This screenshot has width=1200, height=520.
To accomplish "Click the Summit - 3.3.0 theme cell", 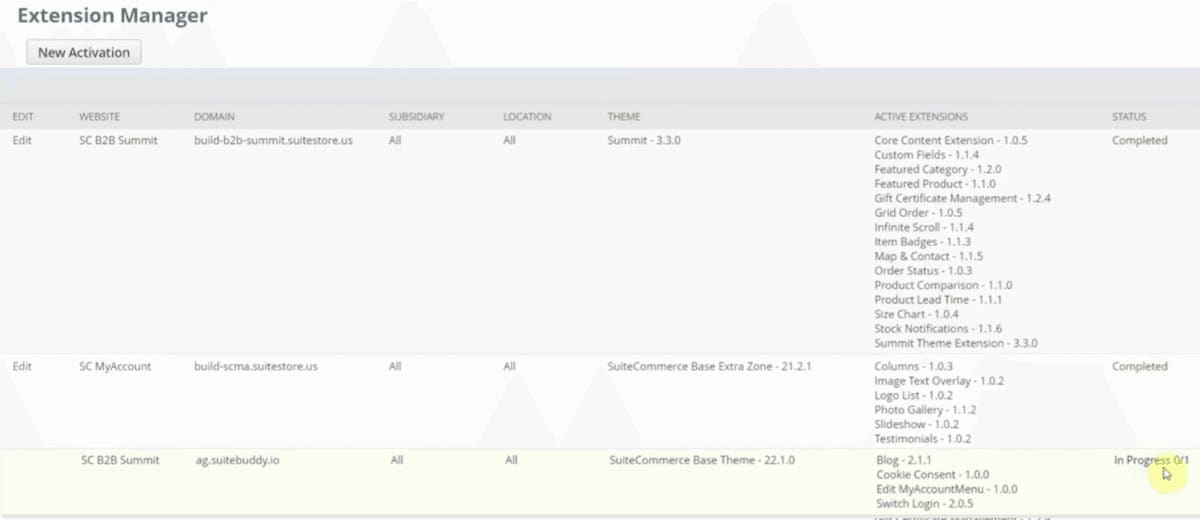I will tap(644, 141).
